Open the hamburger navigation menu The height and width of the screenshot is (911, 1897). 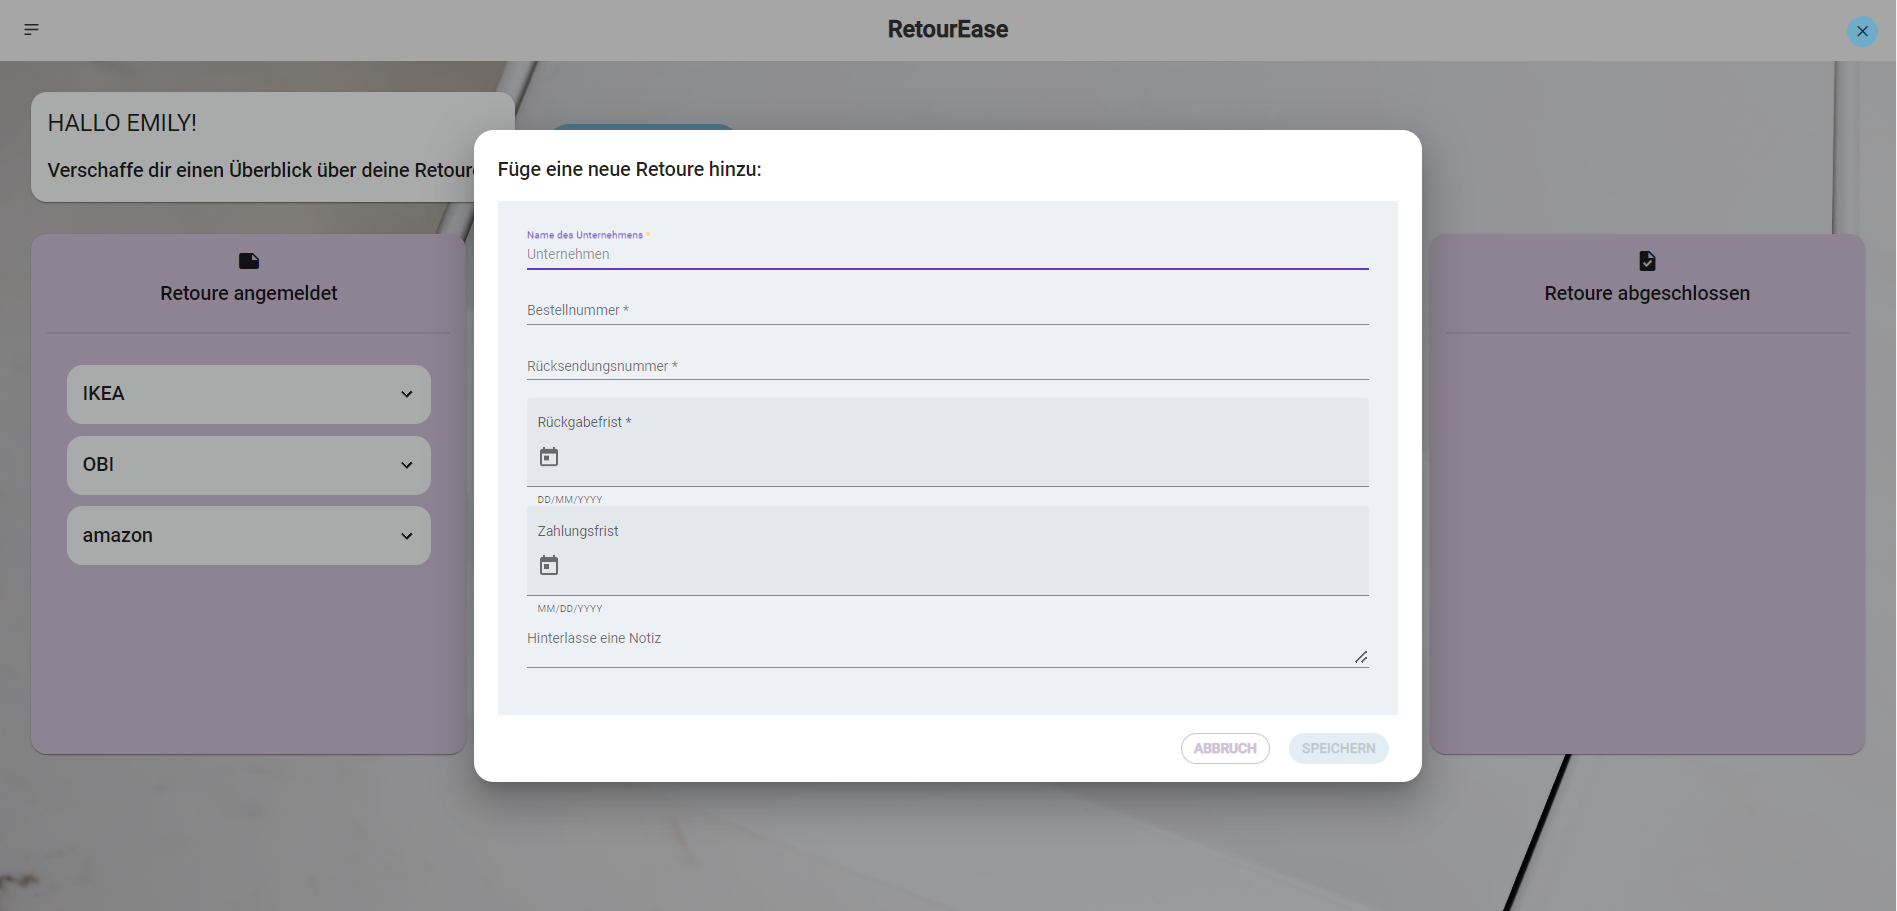click(x=31, y=29)
